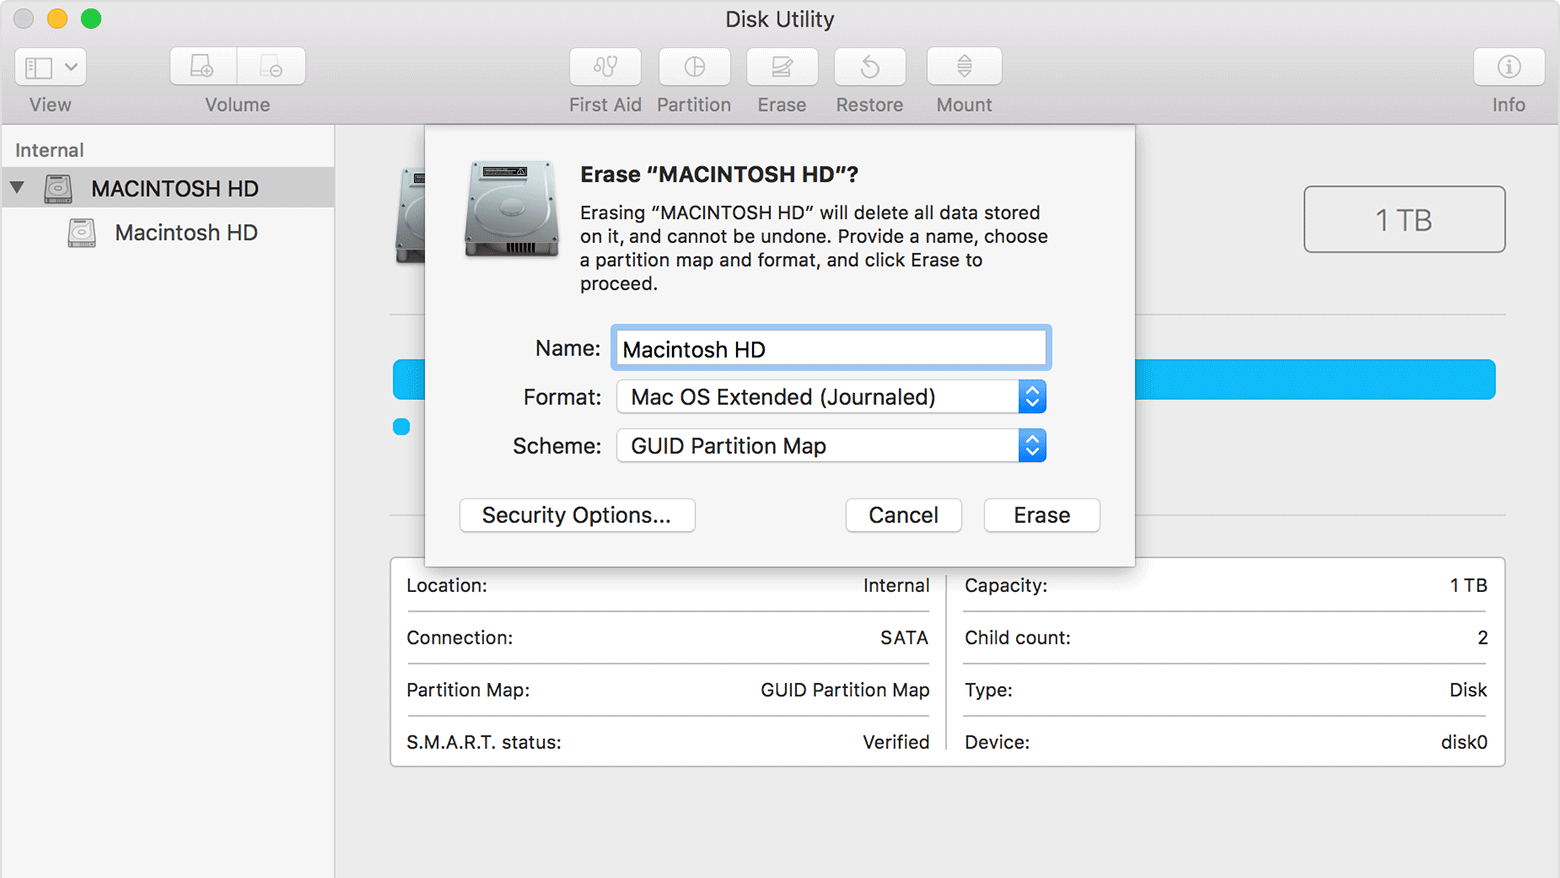Screen dimensions: 1560x878
Task: Click the 1 TB capacity button
Action: click(1404, 219)
